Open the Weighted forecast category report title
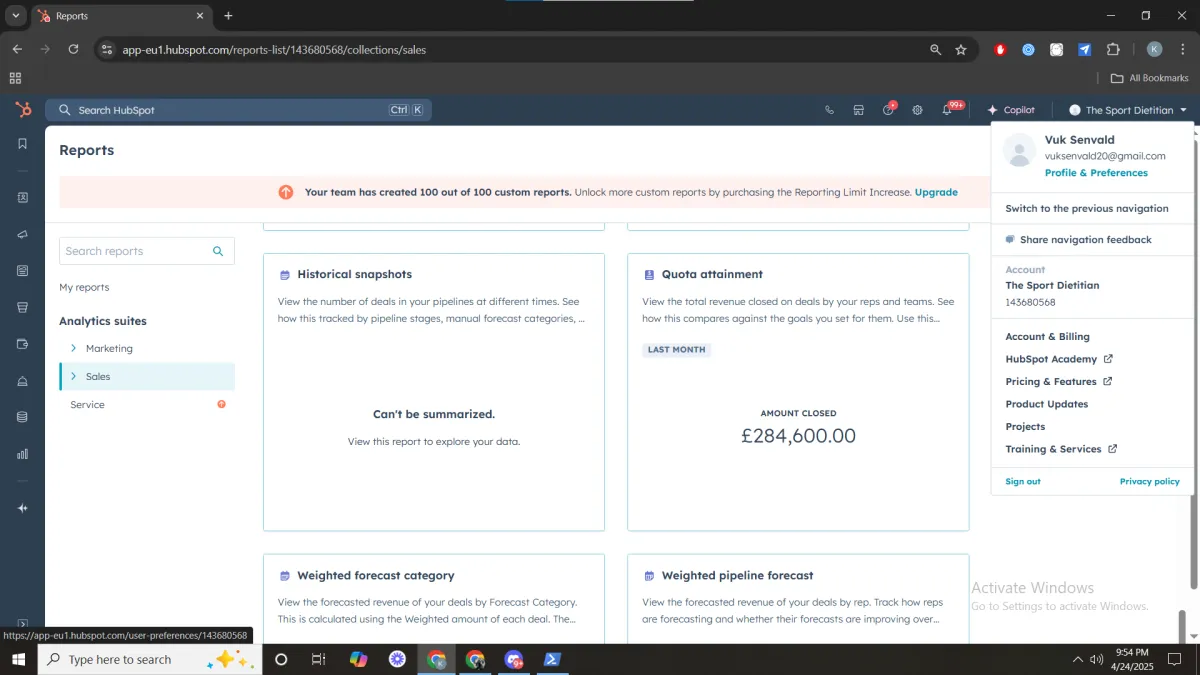The width and height of the screenshot is (1200, 675). point(376,576)
